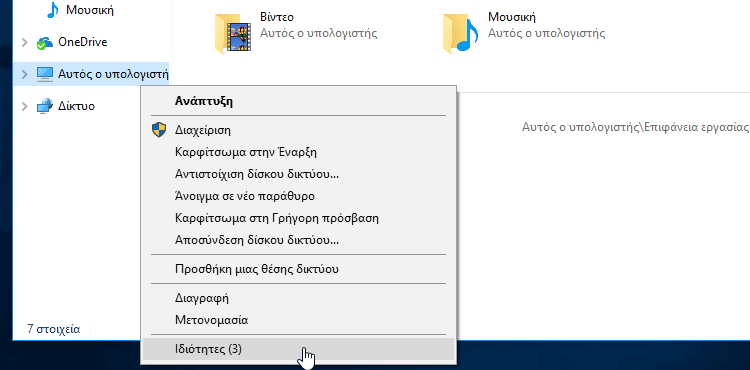Expand the Δίκτυο tree node

coord(25,106)
